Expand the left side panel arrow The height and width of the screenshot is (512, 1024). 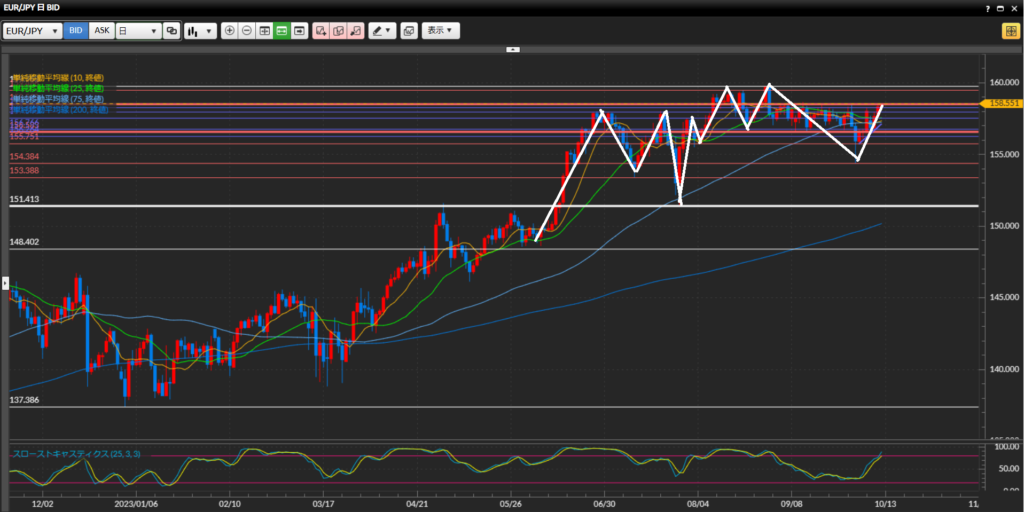tap(4, 284)
